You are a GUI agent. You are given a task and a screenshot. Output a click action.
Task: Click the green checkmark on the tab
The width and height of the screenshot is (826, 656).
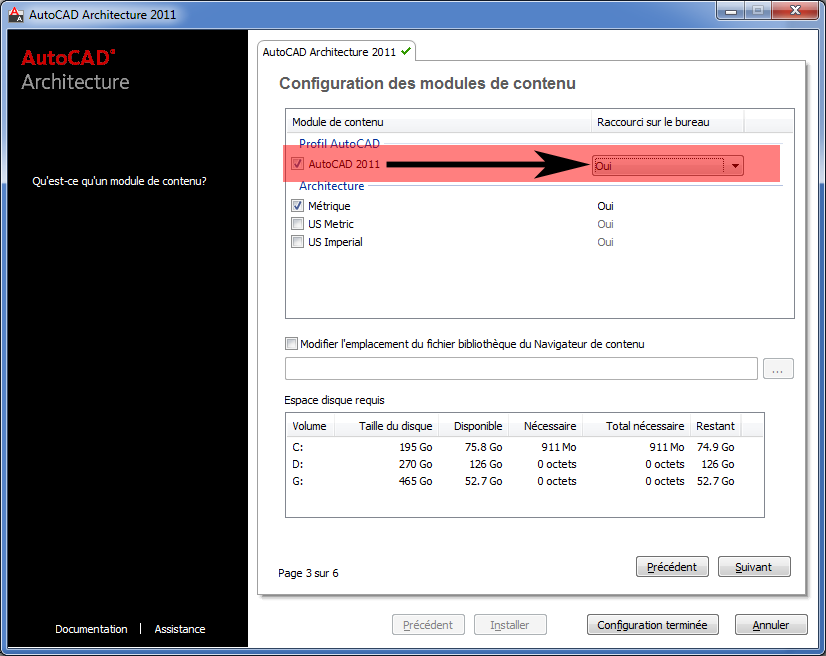point(406,51)
